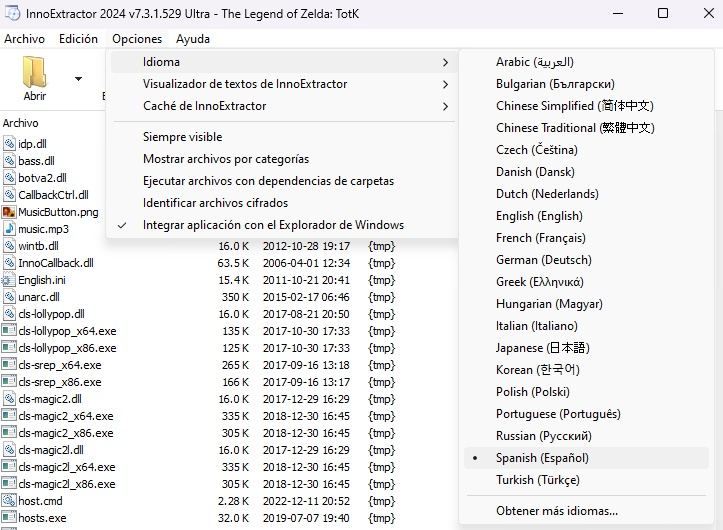Select Arabic language
The width and height of the screenshot is (723, 530).
(586, 62)
